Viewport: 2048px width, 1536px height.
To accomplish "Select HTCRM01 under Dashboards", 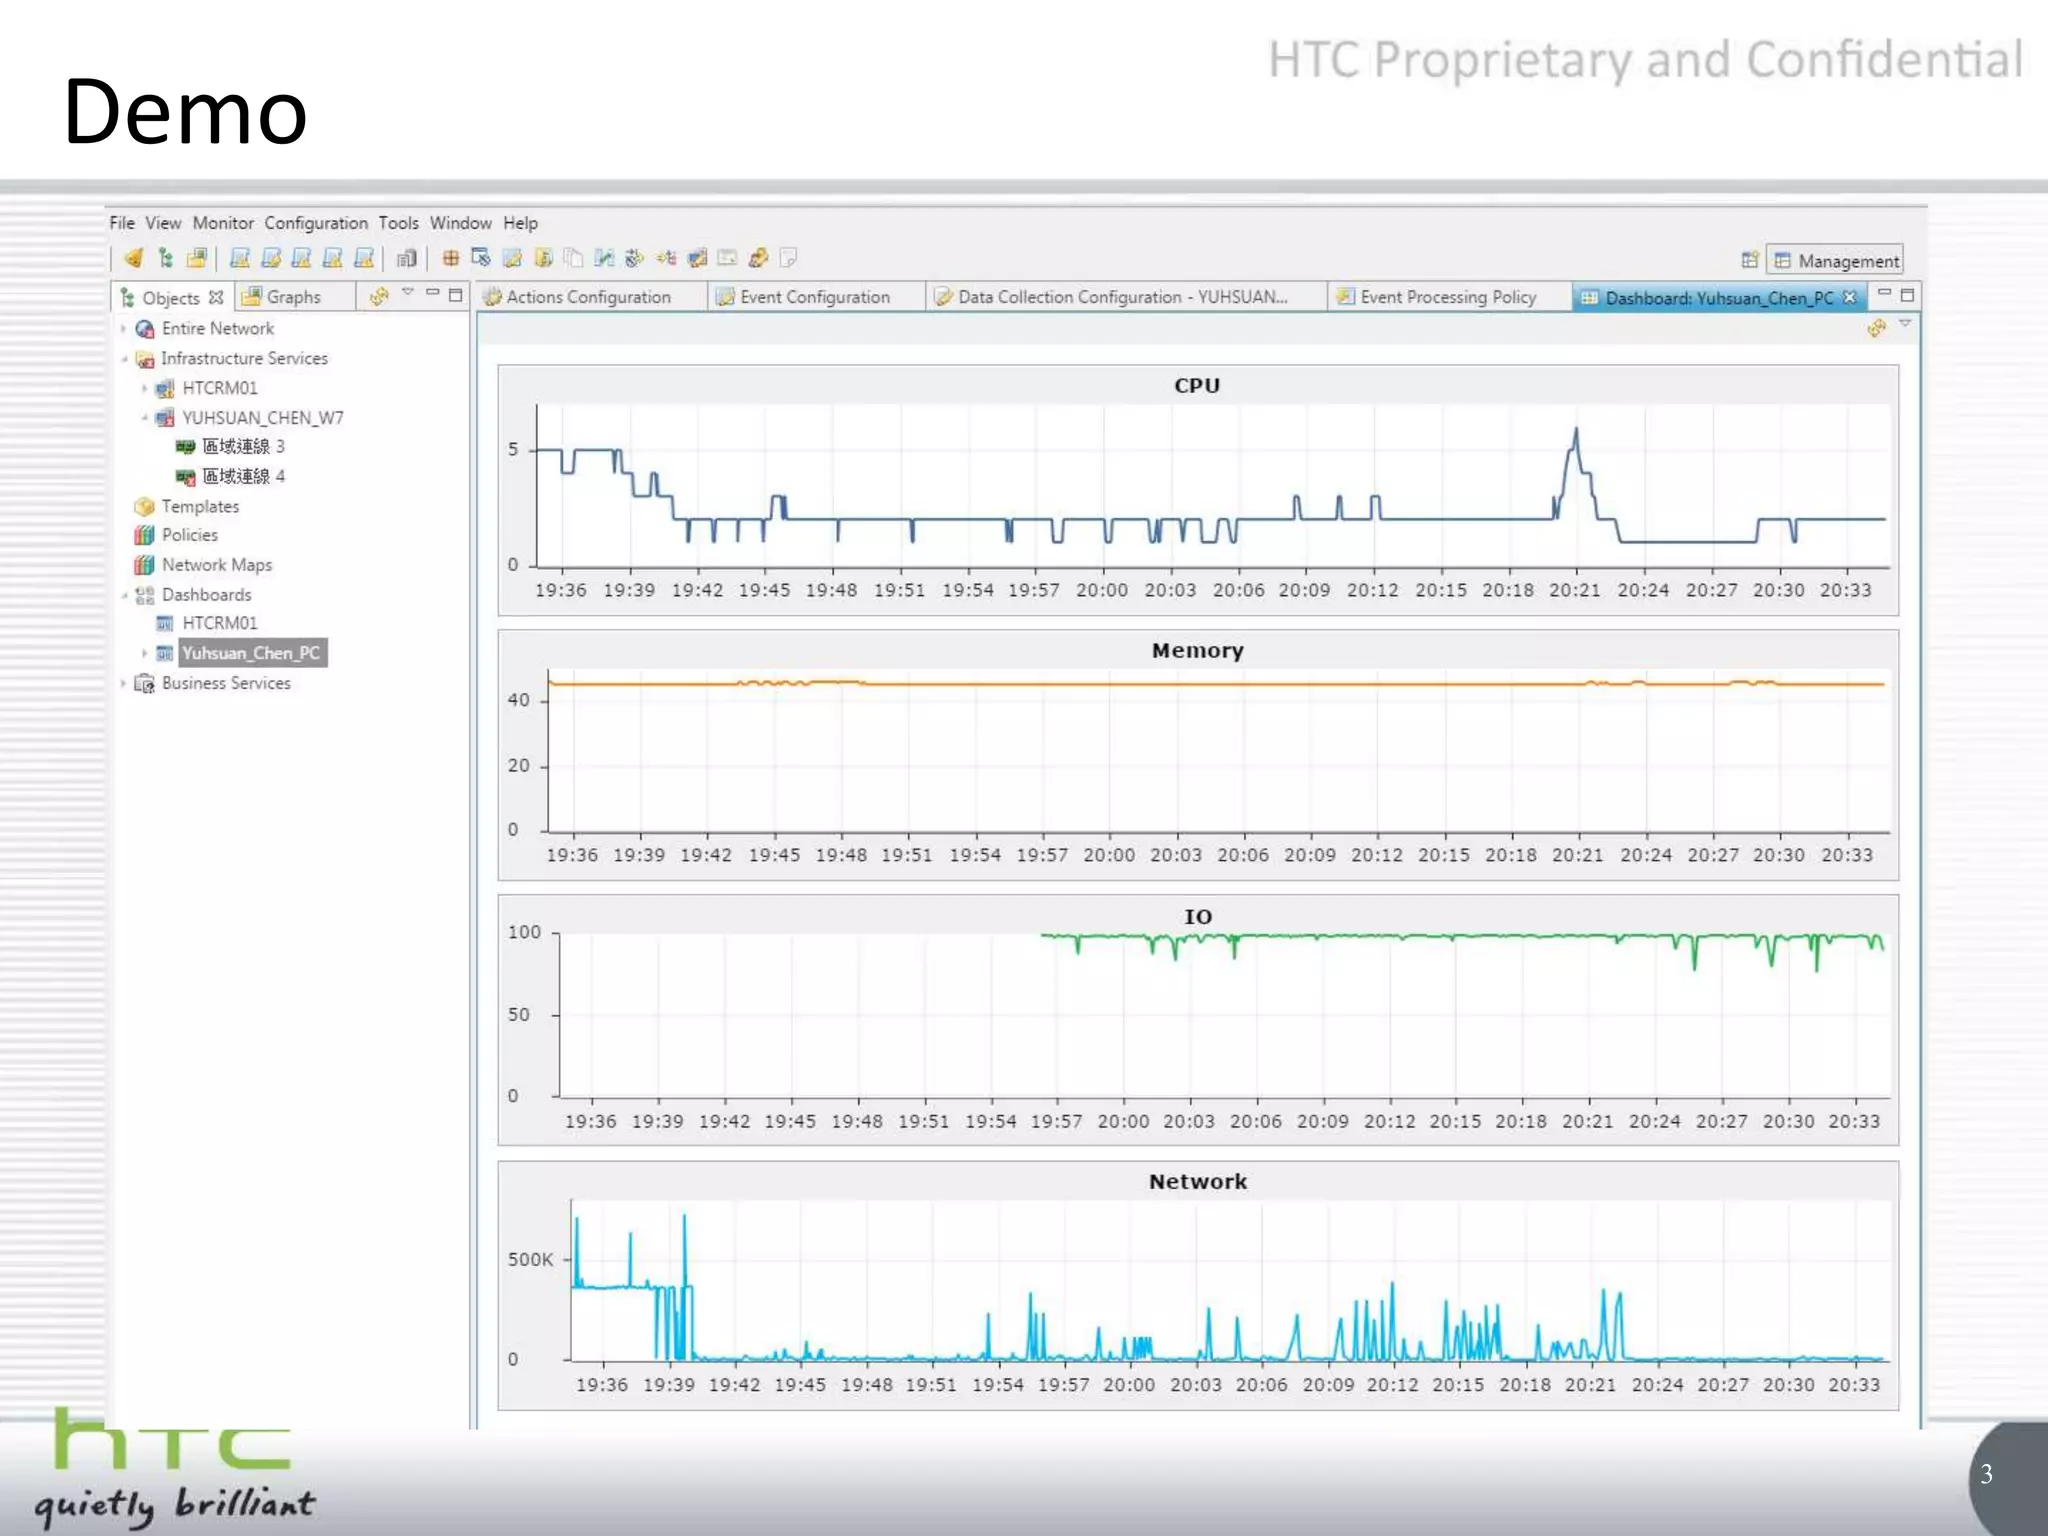I will tap(219, 623).
